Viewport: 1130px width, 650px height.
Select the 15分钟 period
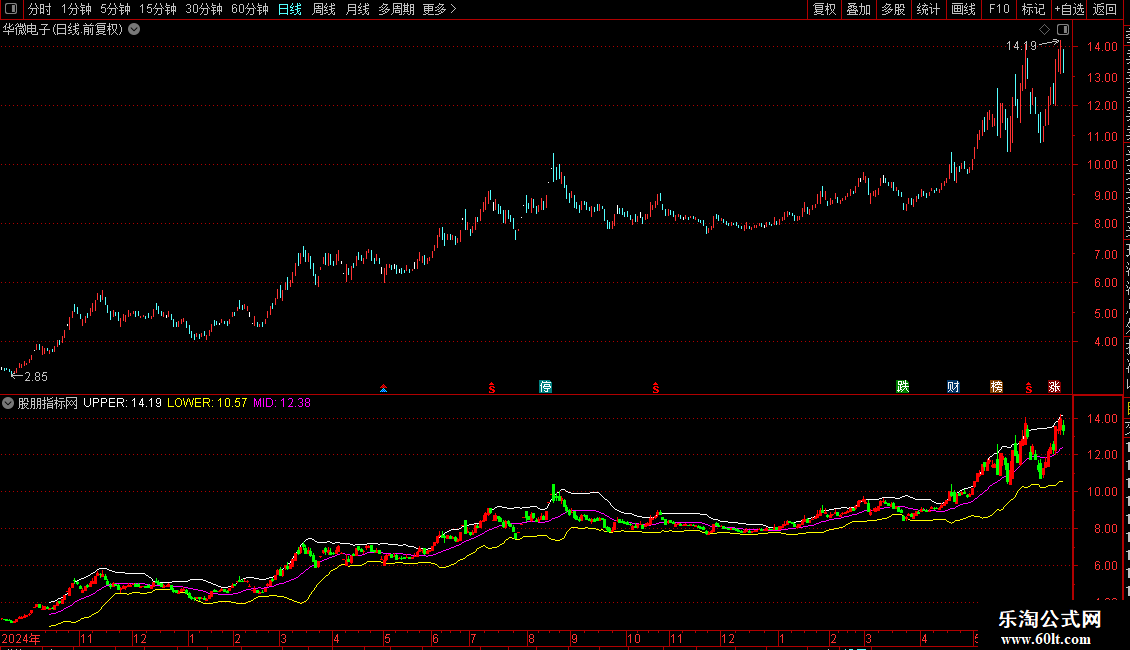(158, 9)
